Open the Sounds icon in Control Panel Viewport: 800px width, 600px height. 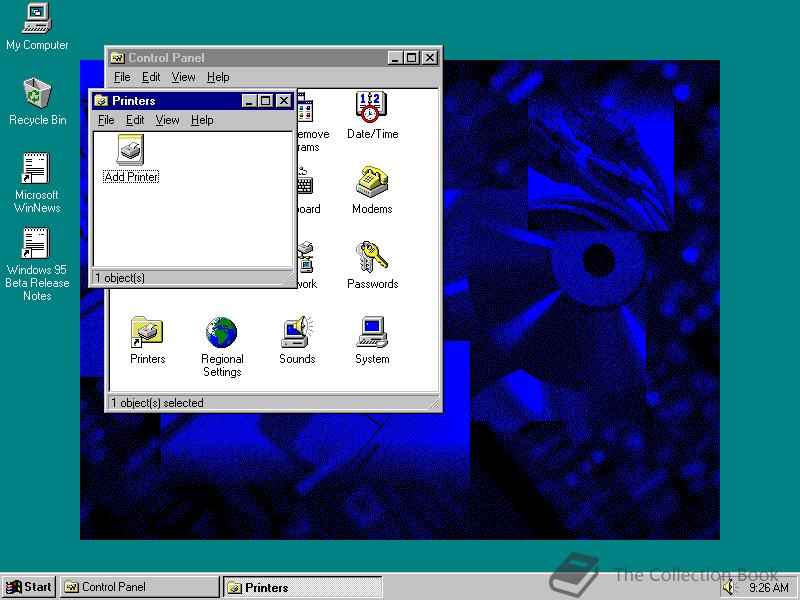pos(297,332)
